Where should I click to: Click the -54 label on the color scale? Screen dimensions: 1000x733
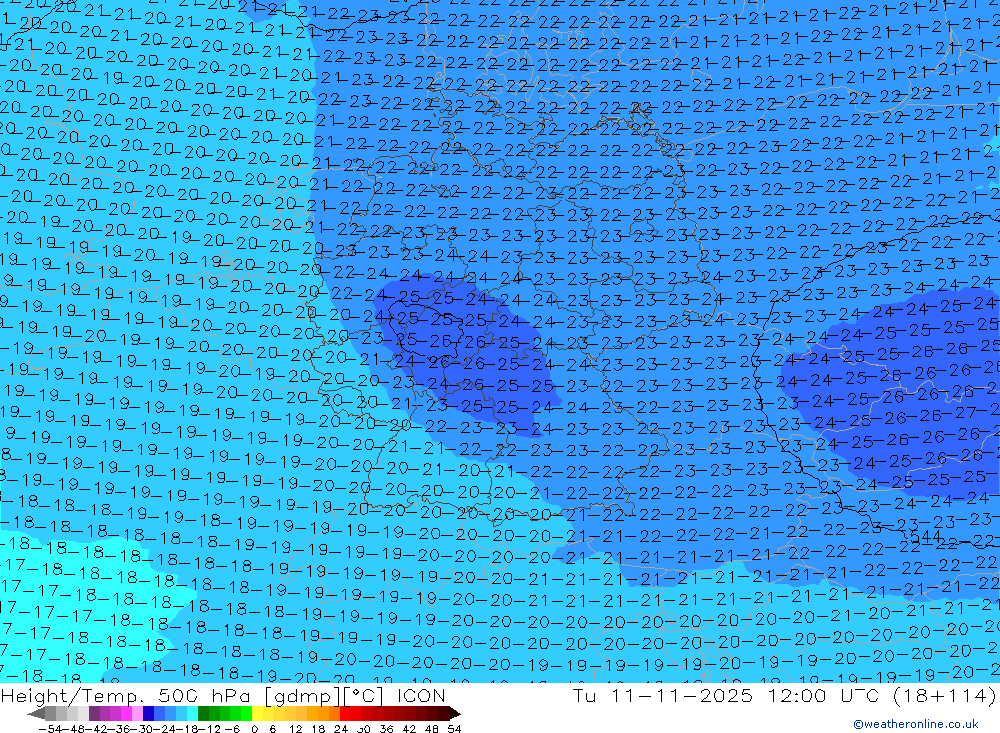click(50, 729)
